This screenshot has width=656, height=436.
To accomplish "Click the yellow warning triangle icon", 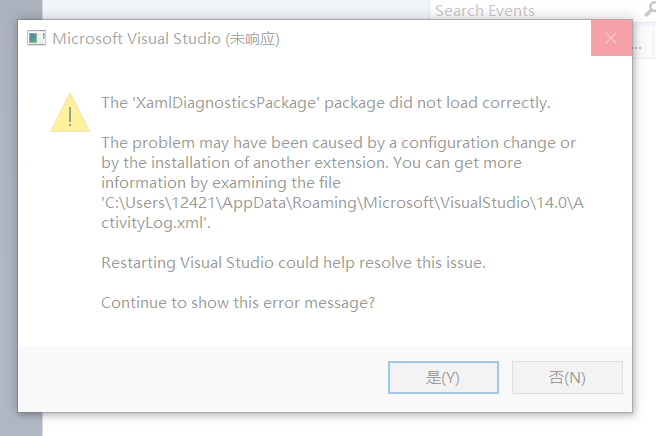I will tap(70, 112).
